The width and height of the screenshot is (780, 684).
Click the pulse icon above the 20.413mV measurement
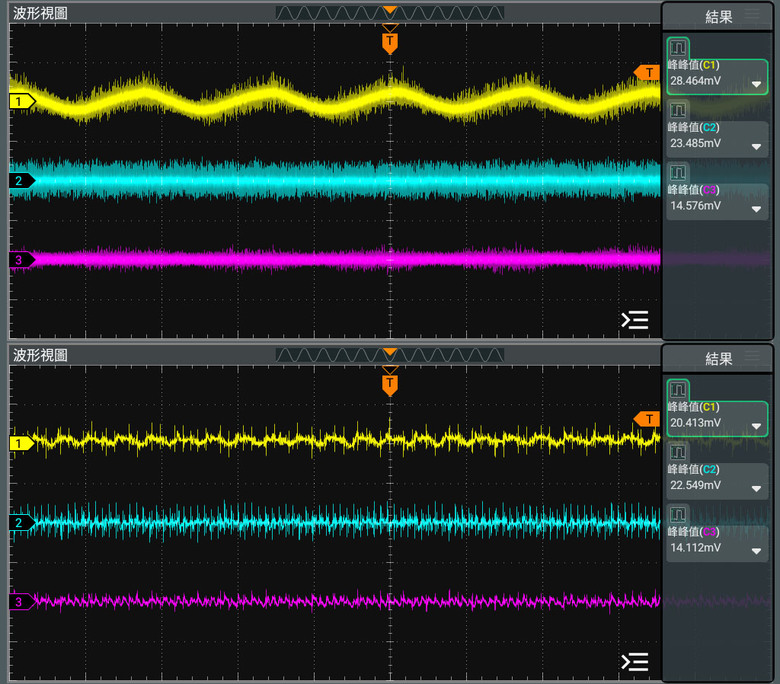pyautogui.click(x=679, y=389)
